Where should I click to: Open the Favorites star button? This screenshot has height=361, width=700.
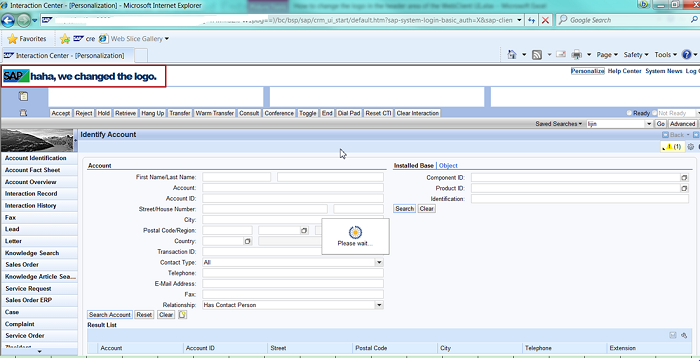coord(27,39)
